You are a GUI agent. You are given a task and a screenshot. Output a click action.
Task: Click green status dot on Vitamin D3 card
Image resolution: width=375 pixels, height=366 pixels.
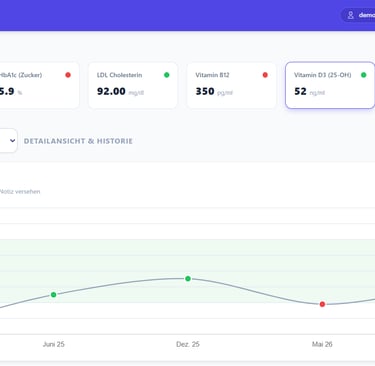click(364, 75)
